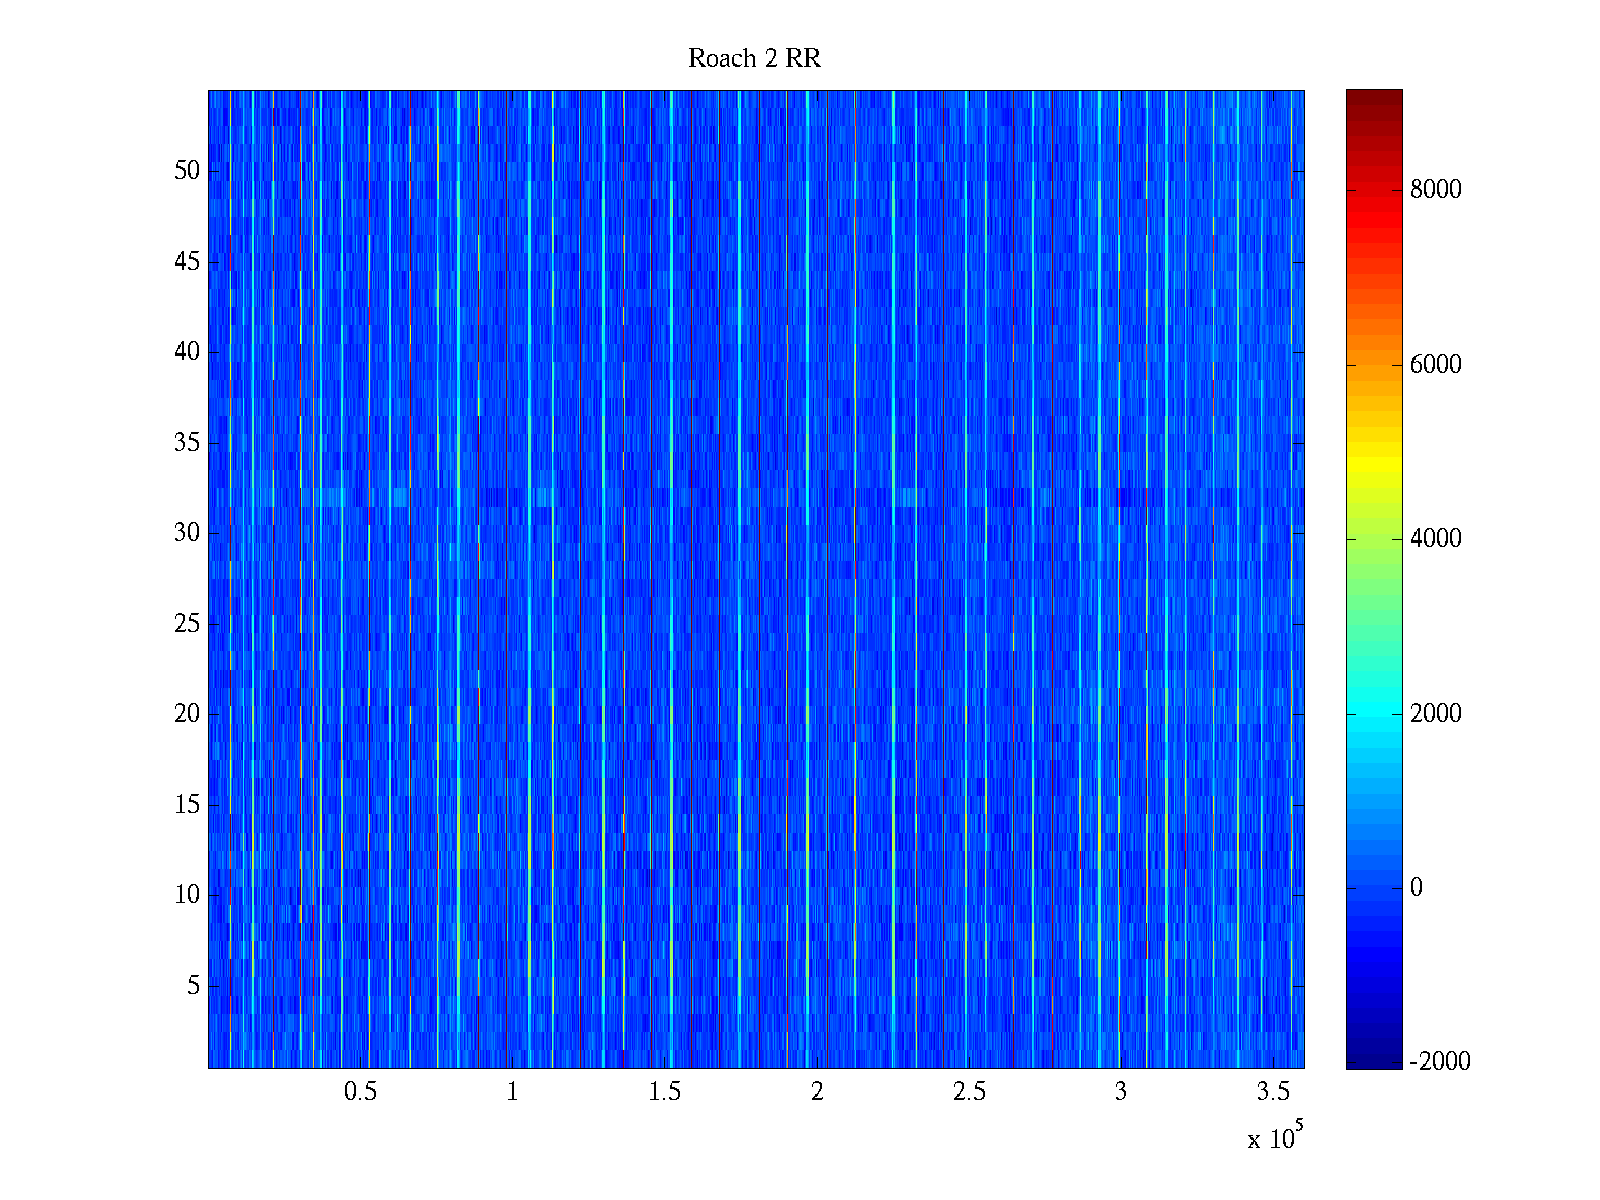Pick the dark red top of colorbar
1600x1200 pixels.
click(x=1373, y=100)
